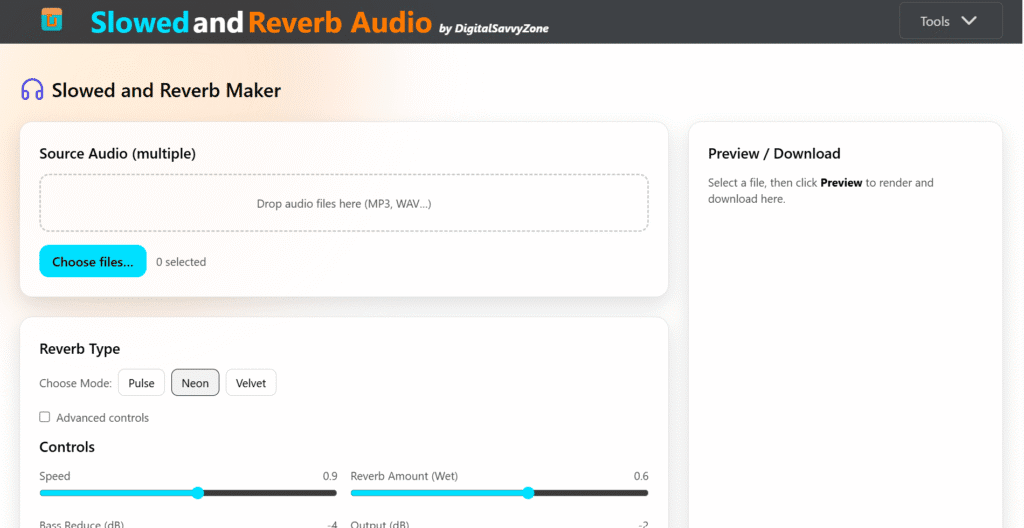The image size is (1024, 528).
Task: Click the Speed slider label
Action: 55,476
